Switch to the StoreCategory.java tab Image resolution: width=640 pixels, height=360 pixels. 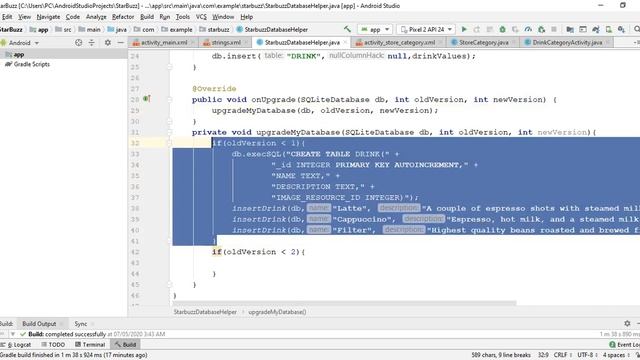point(483,42)
